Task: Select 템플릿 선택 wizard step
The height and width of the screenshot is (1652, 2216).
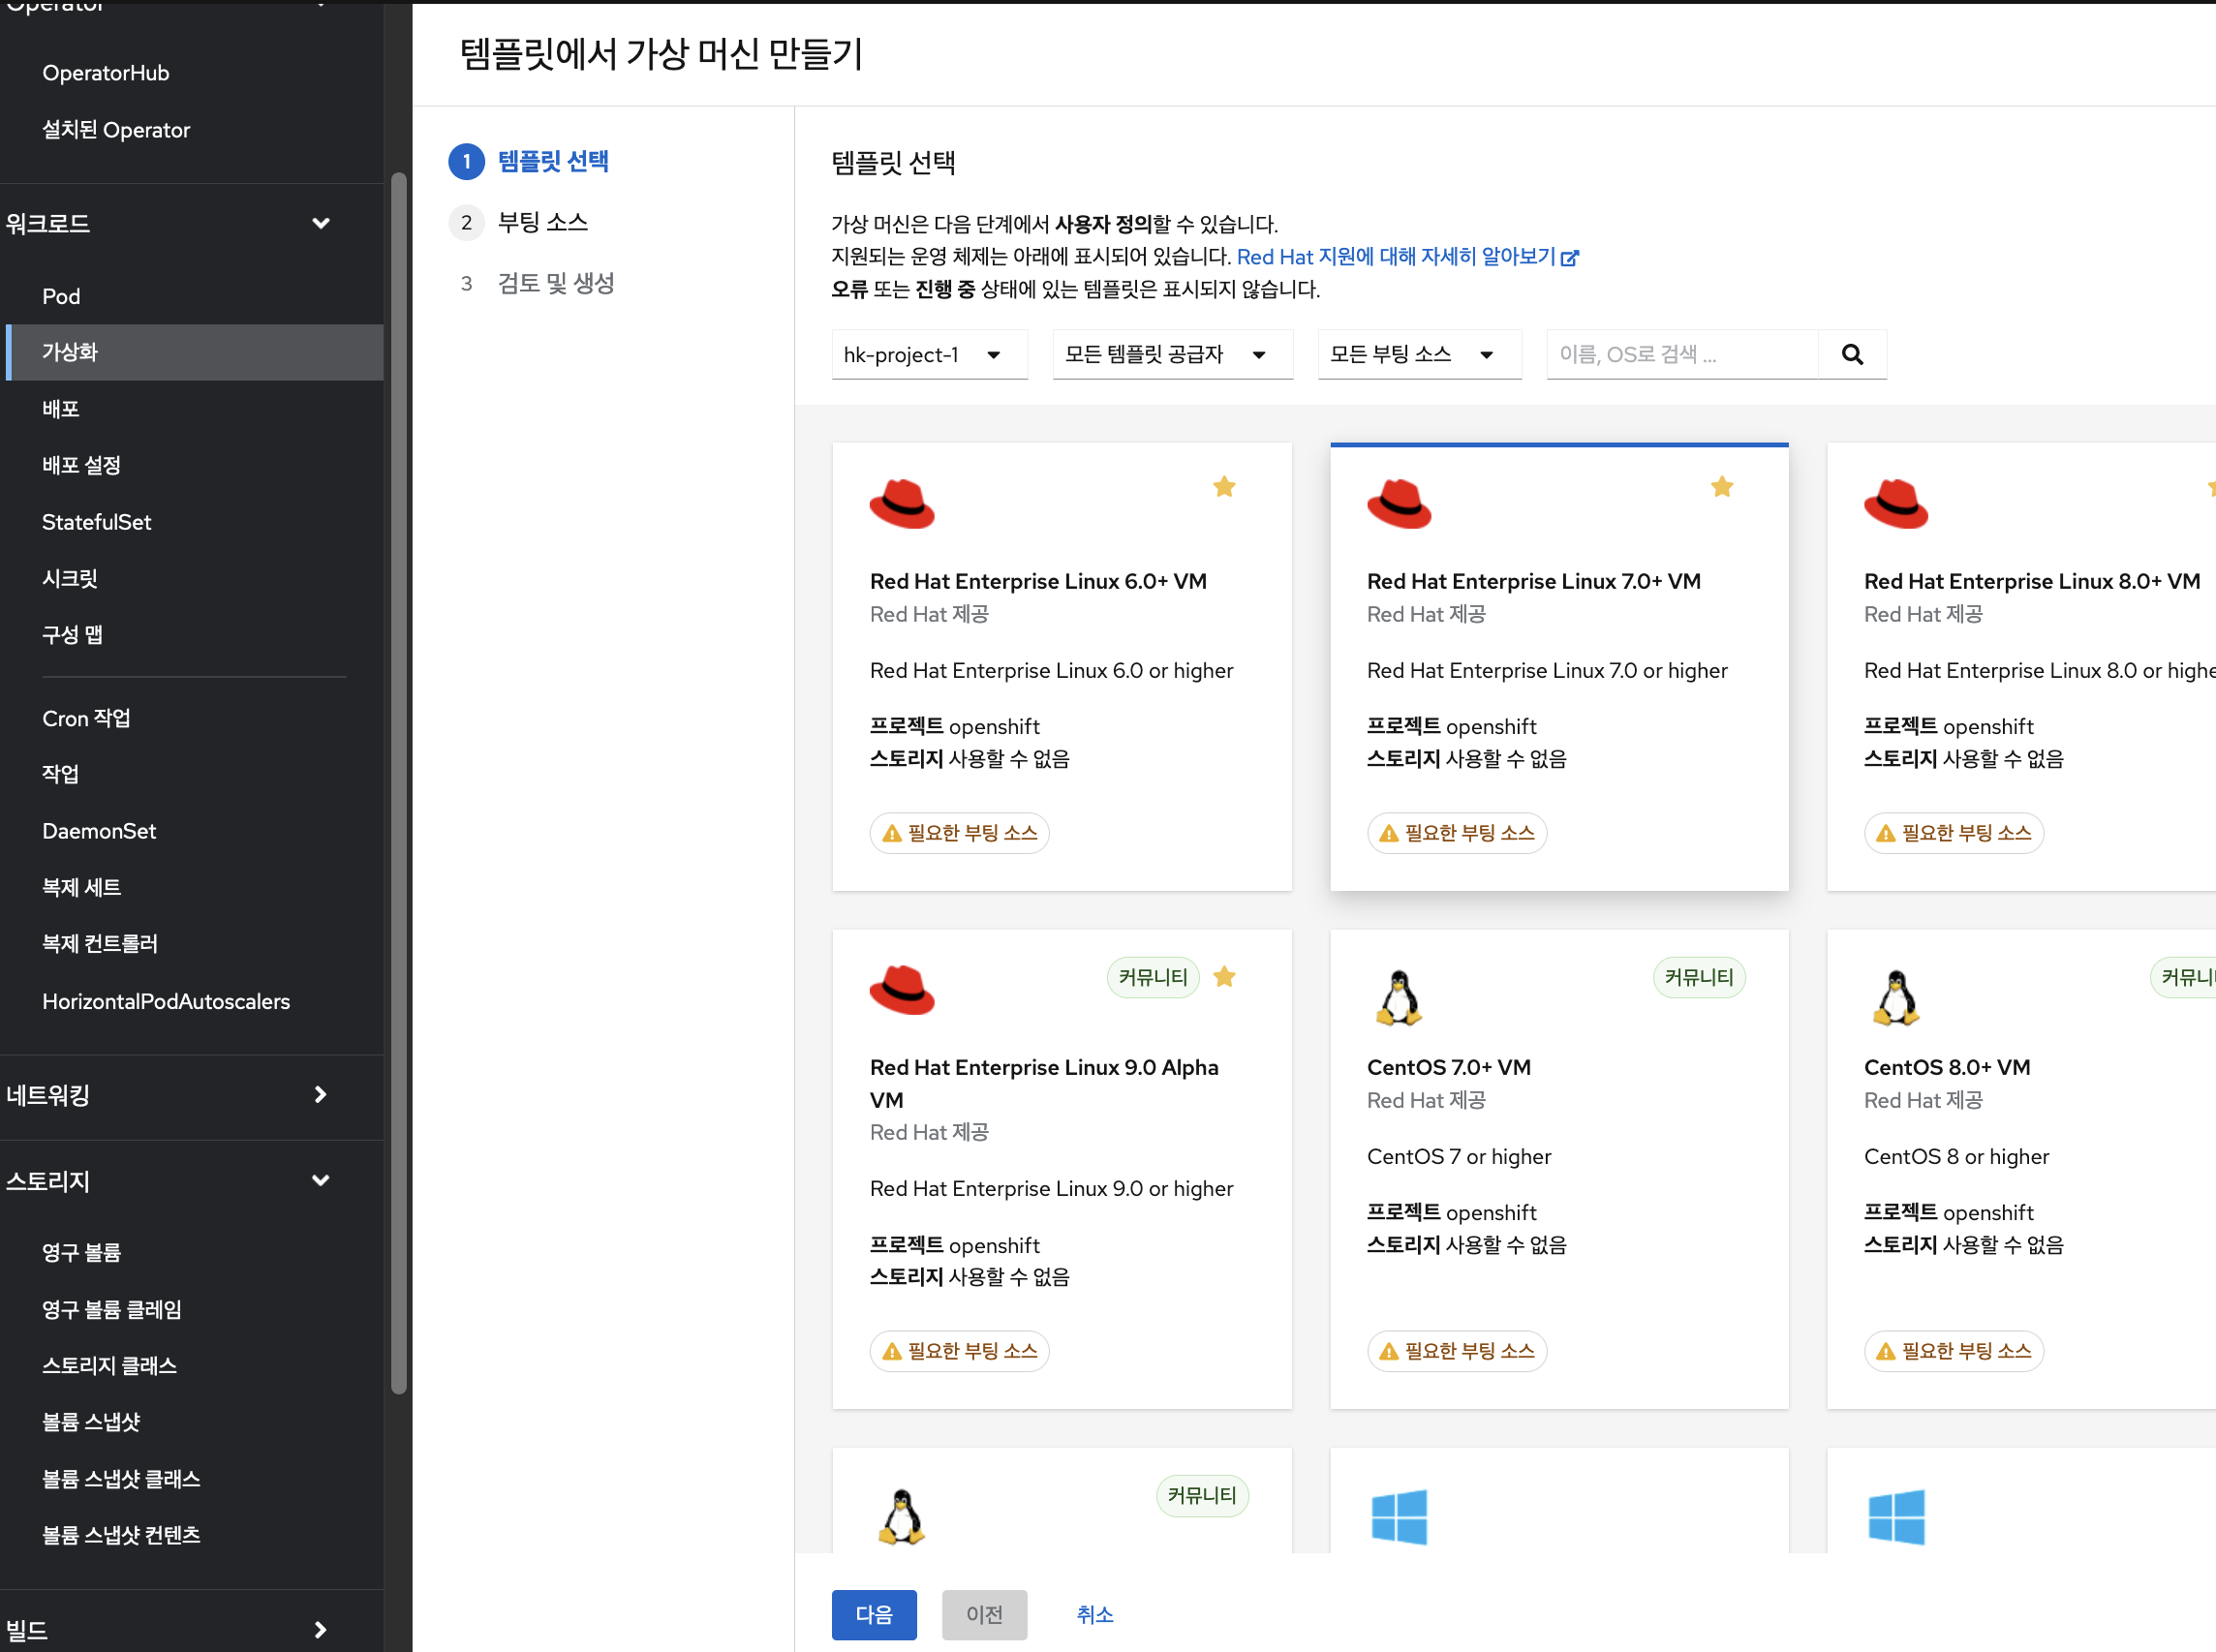Action: pos(553,161)
